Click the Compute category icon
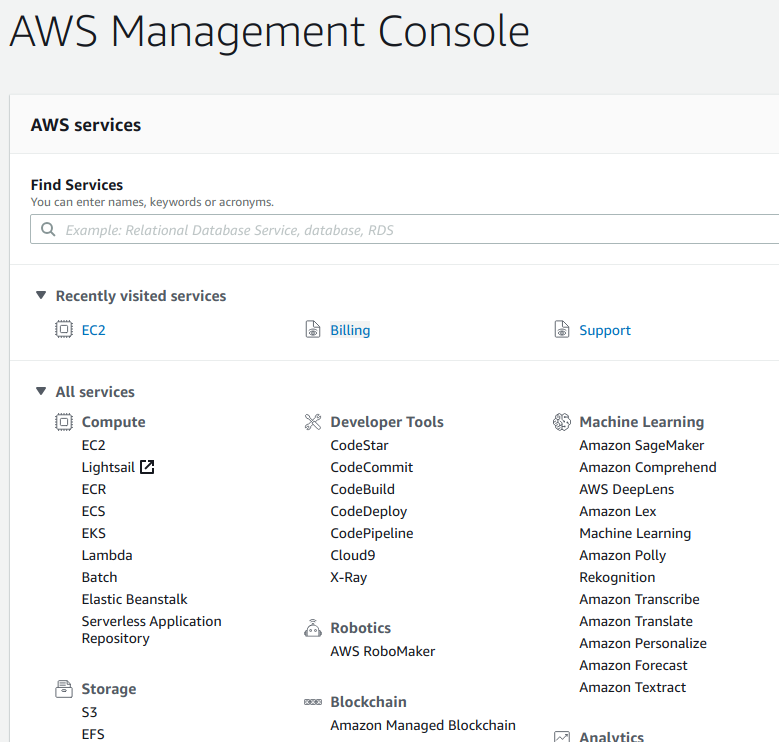This screenshot has width=779, height=742. click(64, 422)
